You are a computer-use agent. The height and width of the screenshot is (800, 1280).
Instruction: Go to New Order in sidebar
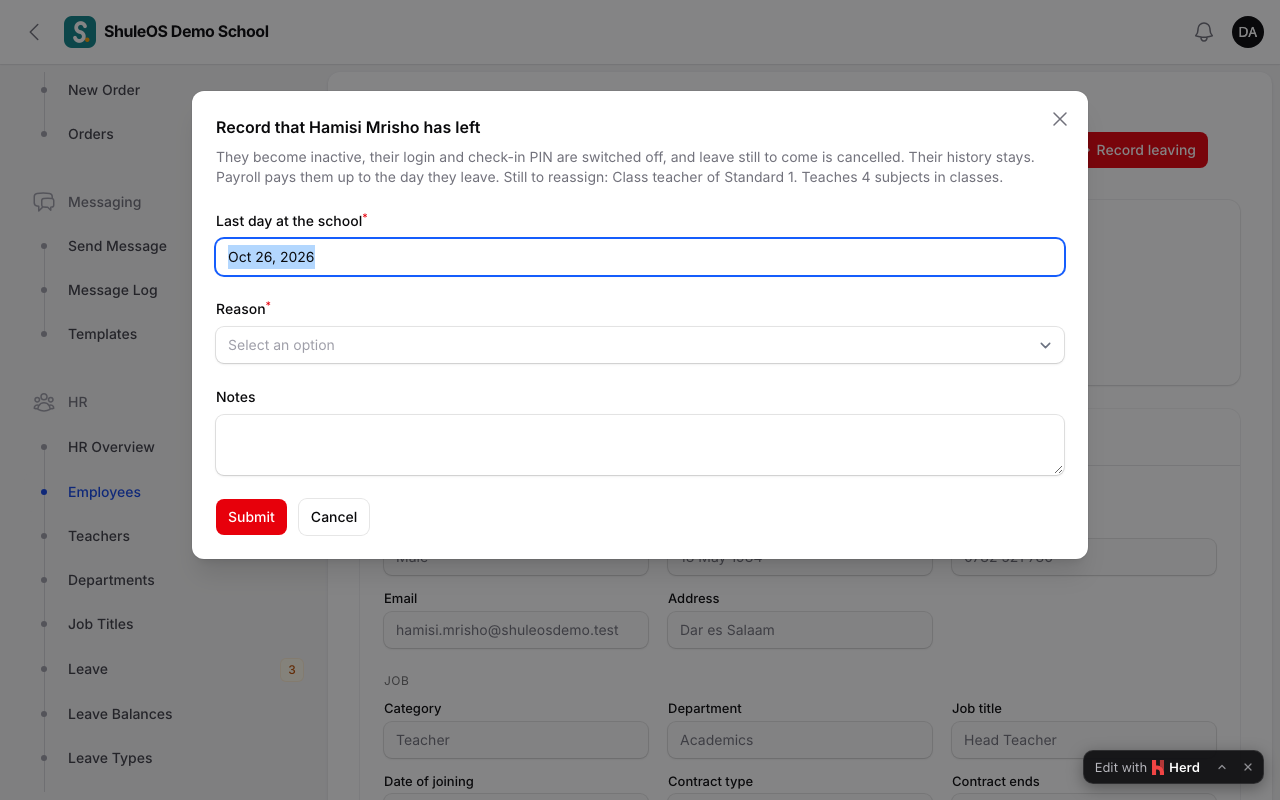coord(104,90)
